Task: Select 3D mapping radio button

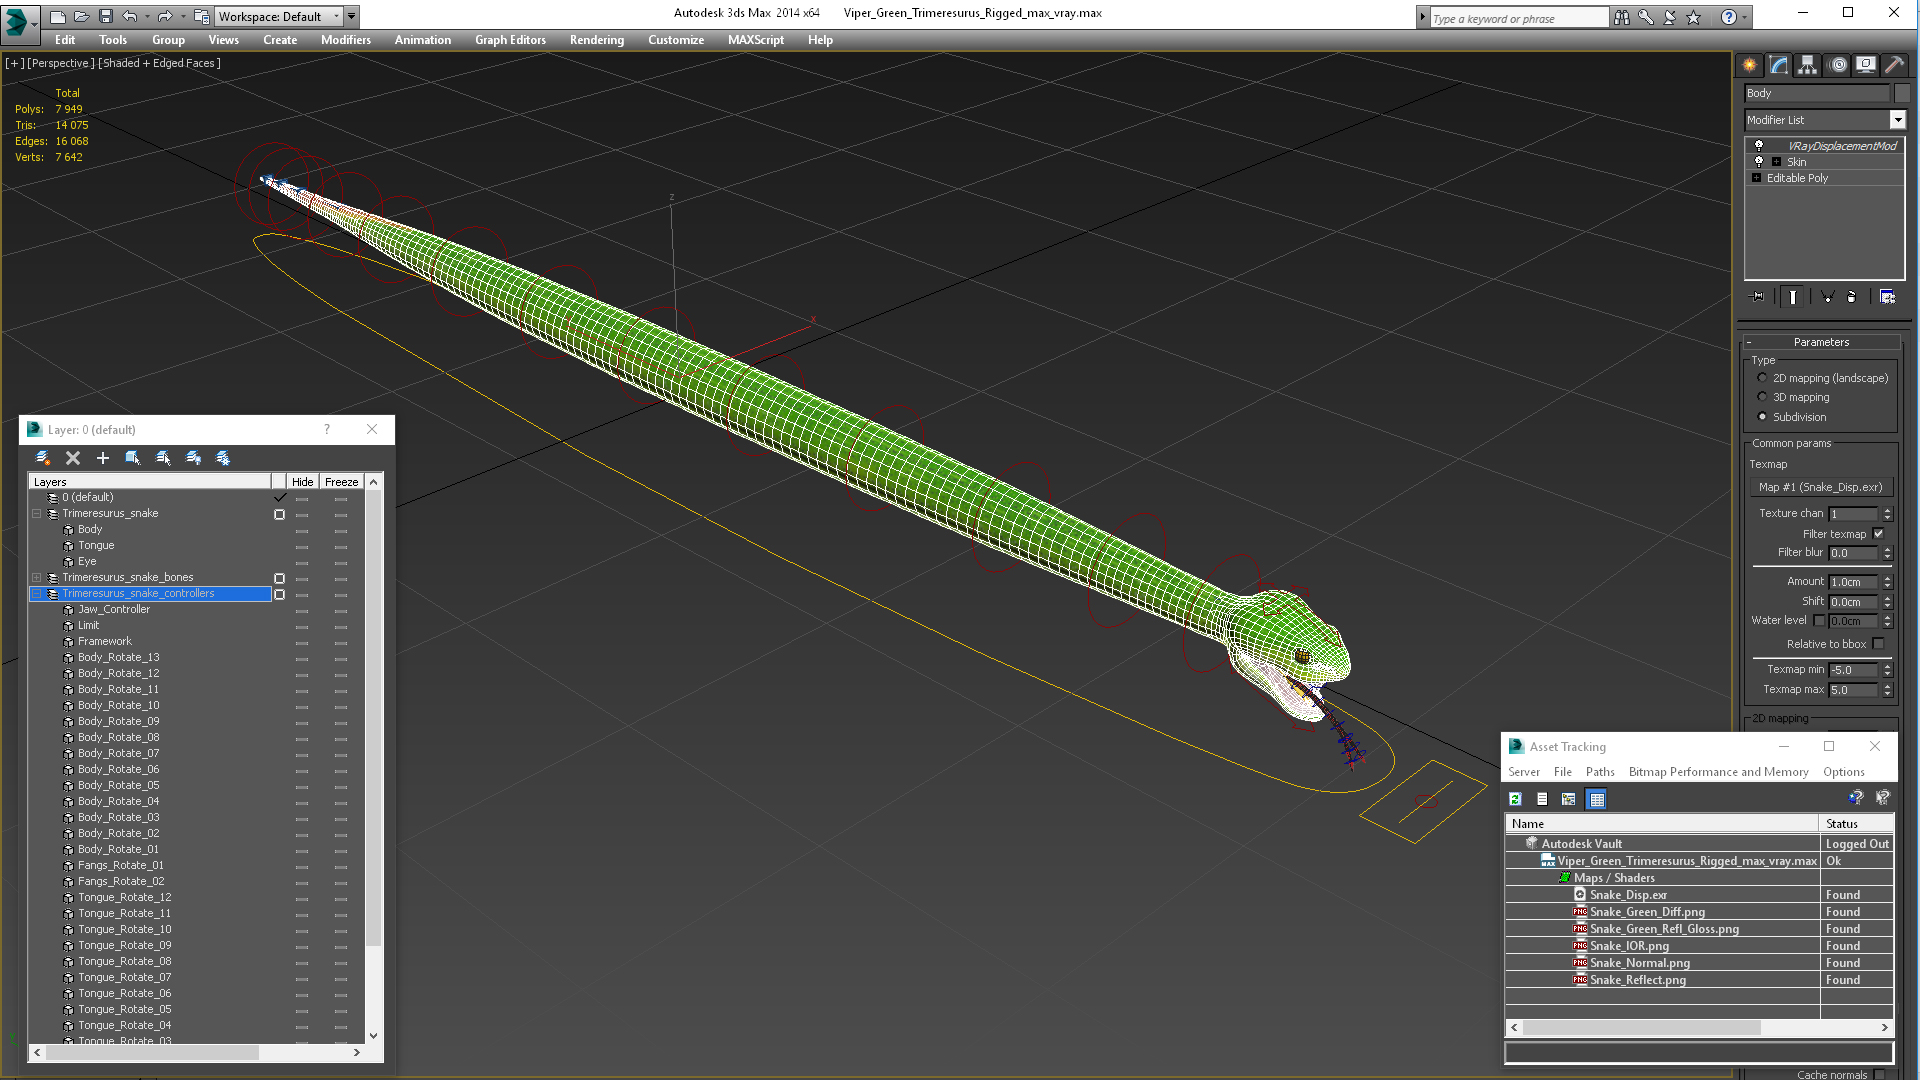Action: coord(1762,397)
